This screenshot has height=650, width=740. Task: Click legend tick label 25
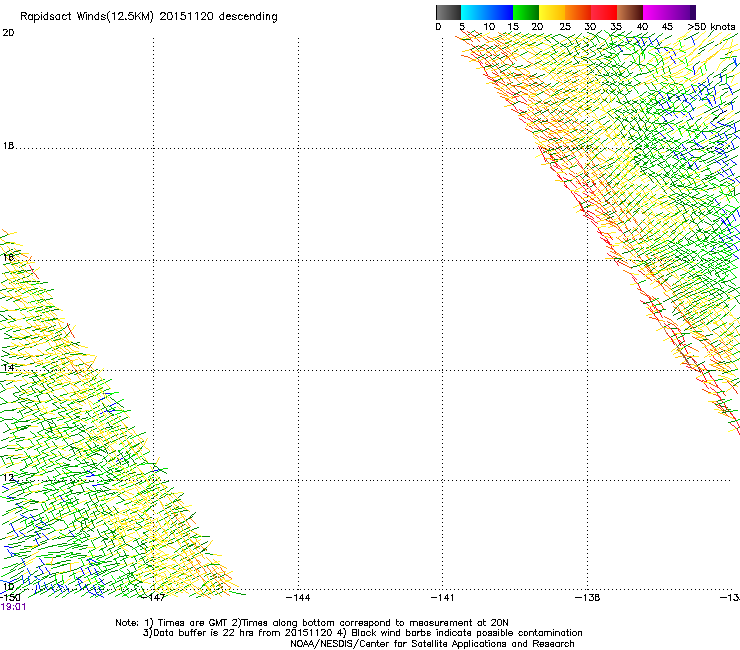click(x=565, y=27)
